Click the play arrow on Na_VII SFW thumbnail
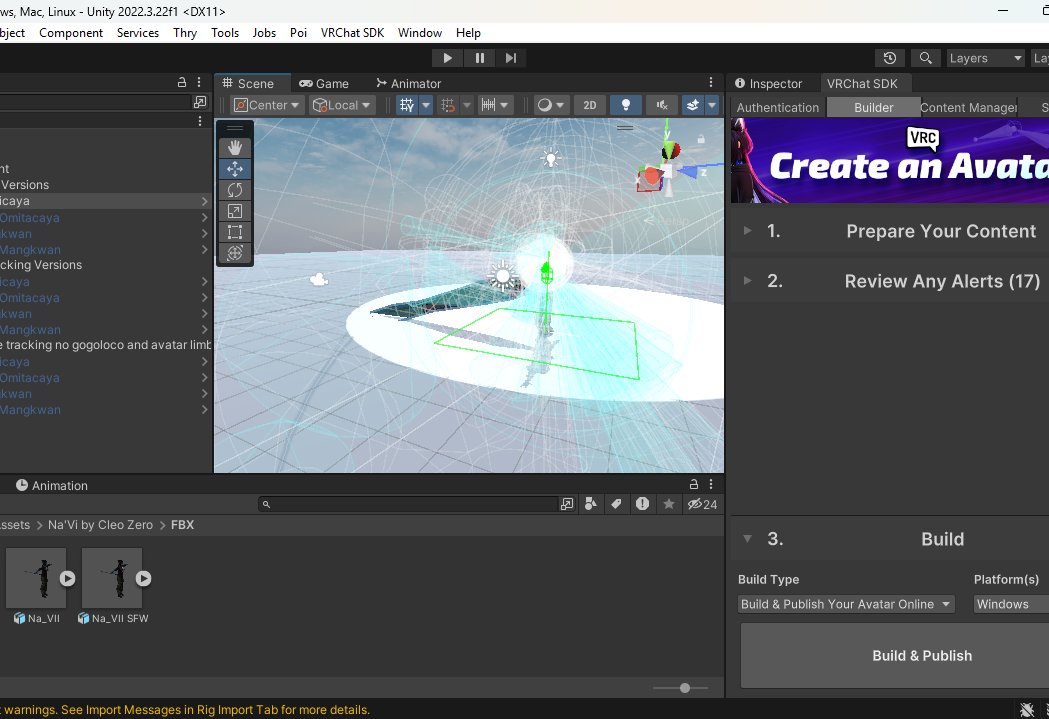 coord(144,579)
